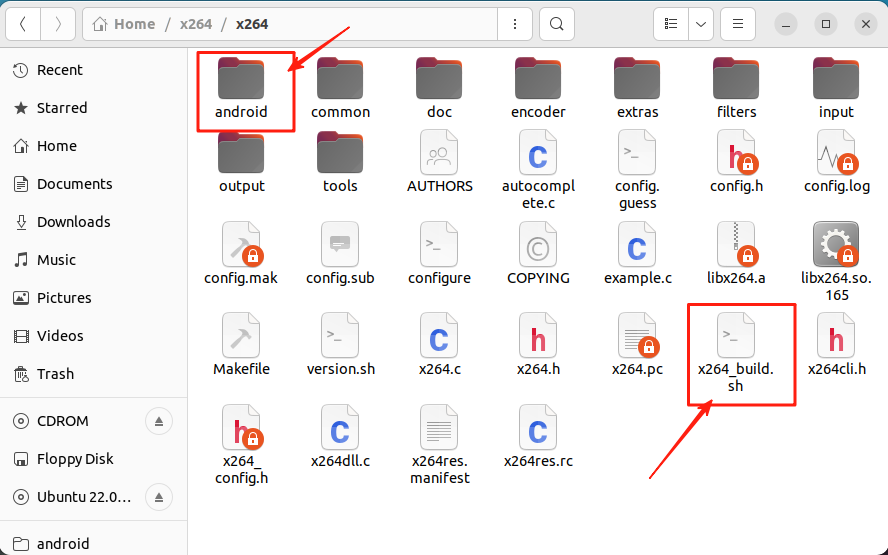This screenshot has height=555, width=888.
Task: Select the libx264.so.165 library
Action: 836,262
